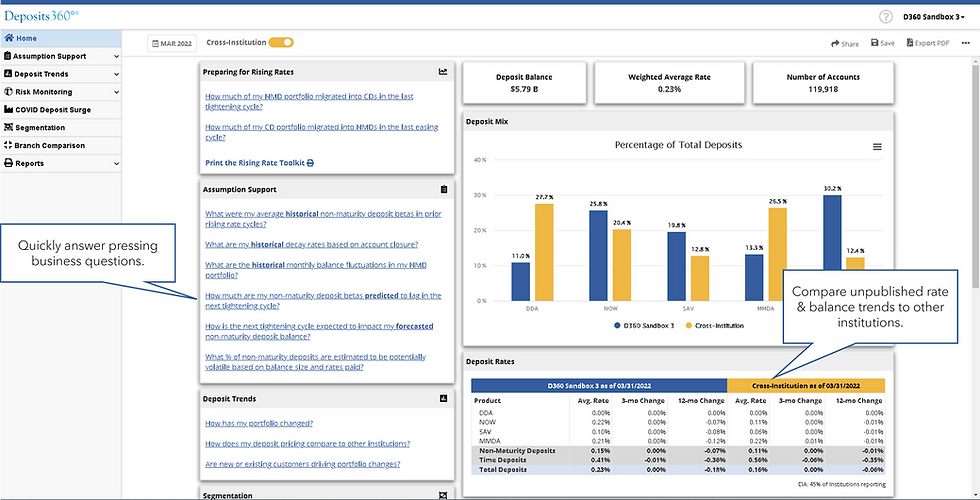Open Reports sidebar menu
This screenshot has height=500, width=980.
tap(61, 163)
